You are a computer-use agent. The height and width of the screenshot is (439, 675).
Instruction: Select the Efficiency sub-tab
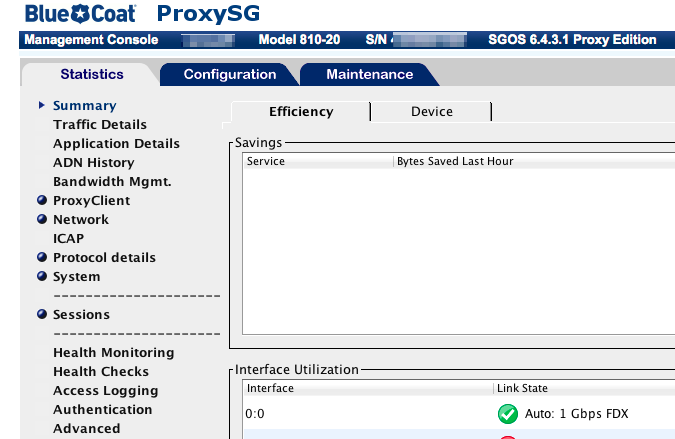[301, 111]
